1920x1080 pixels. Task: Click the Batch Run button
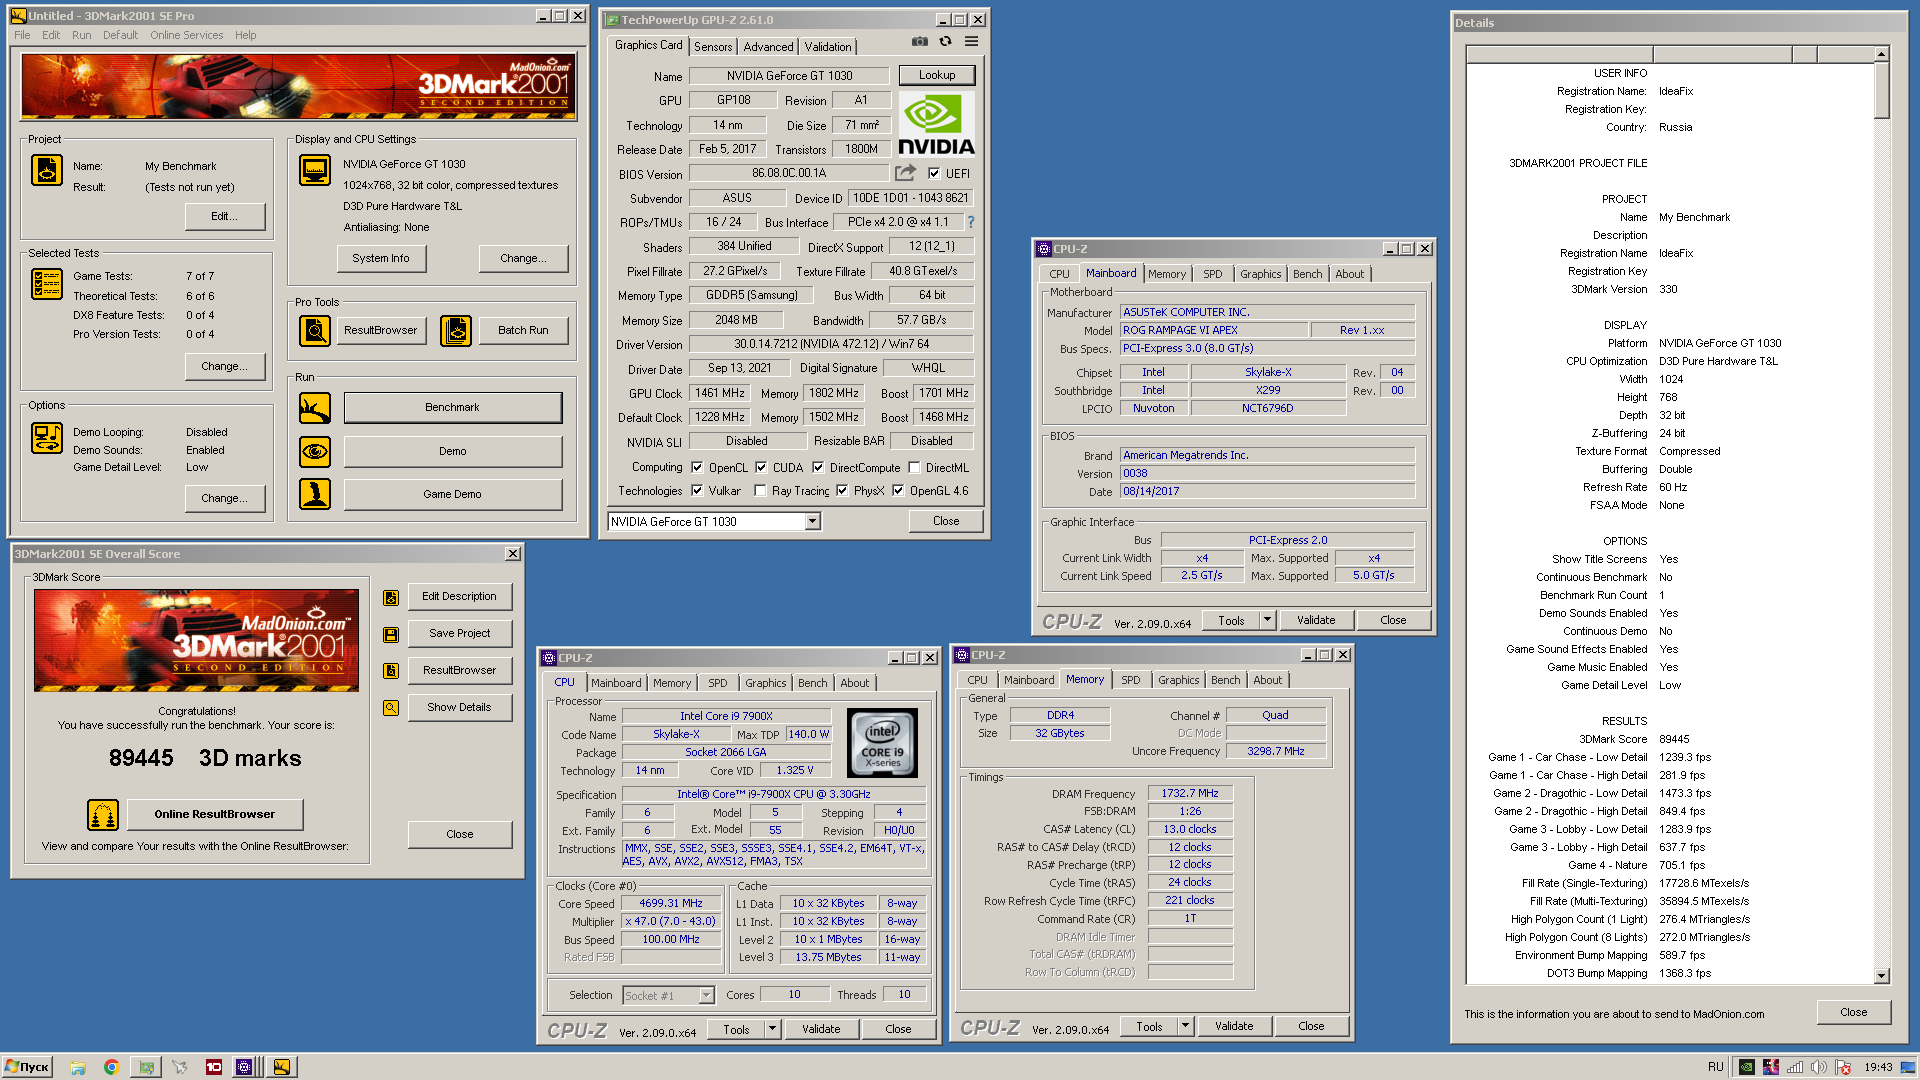[523, 330]
